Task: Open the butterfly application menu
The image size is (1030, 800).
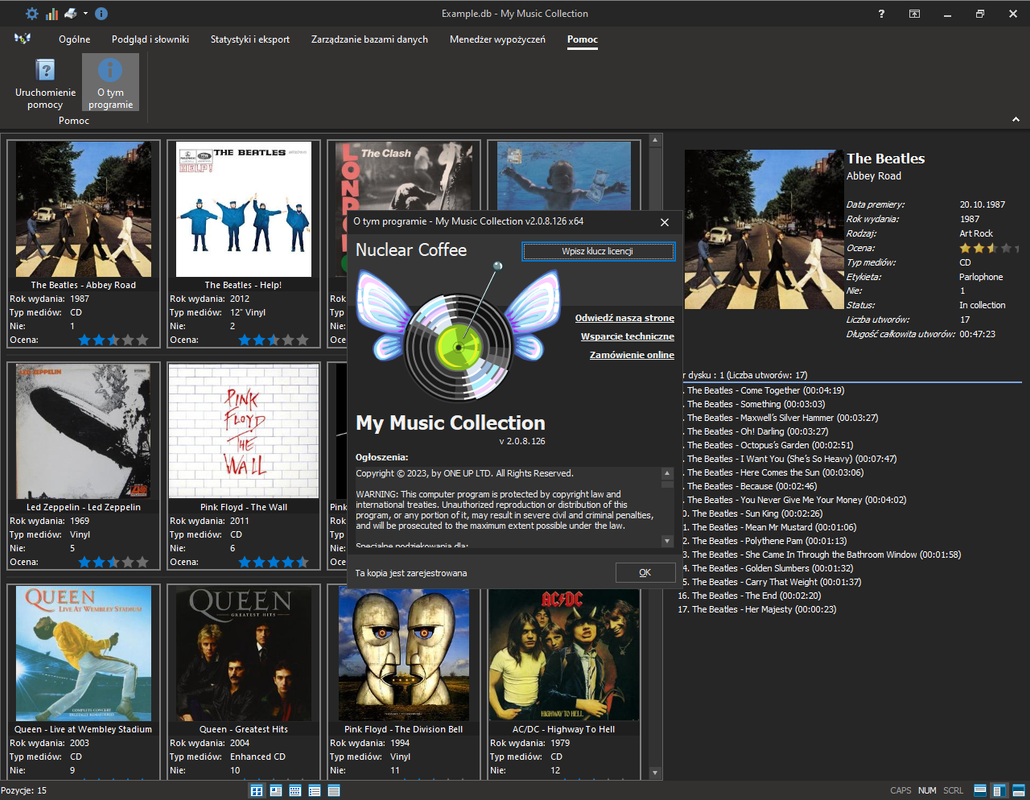Action: pos(22,39)
